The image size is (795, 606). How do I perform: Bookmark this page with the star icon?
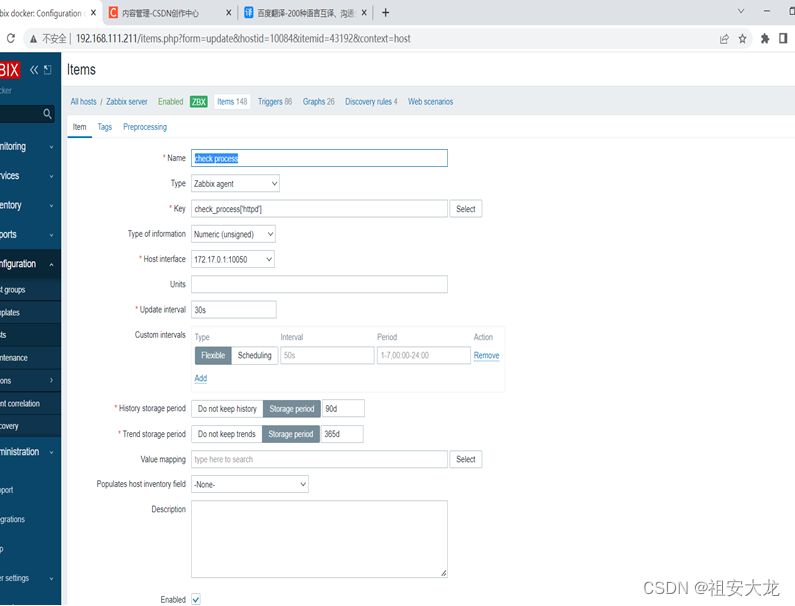[x=742, y=39]
